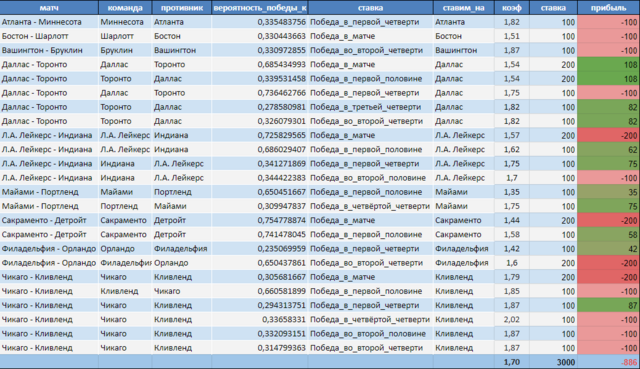Click the coefficient cell 1,79
640x369 pixels.
click(512, 277)
